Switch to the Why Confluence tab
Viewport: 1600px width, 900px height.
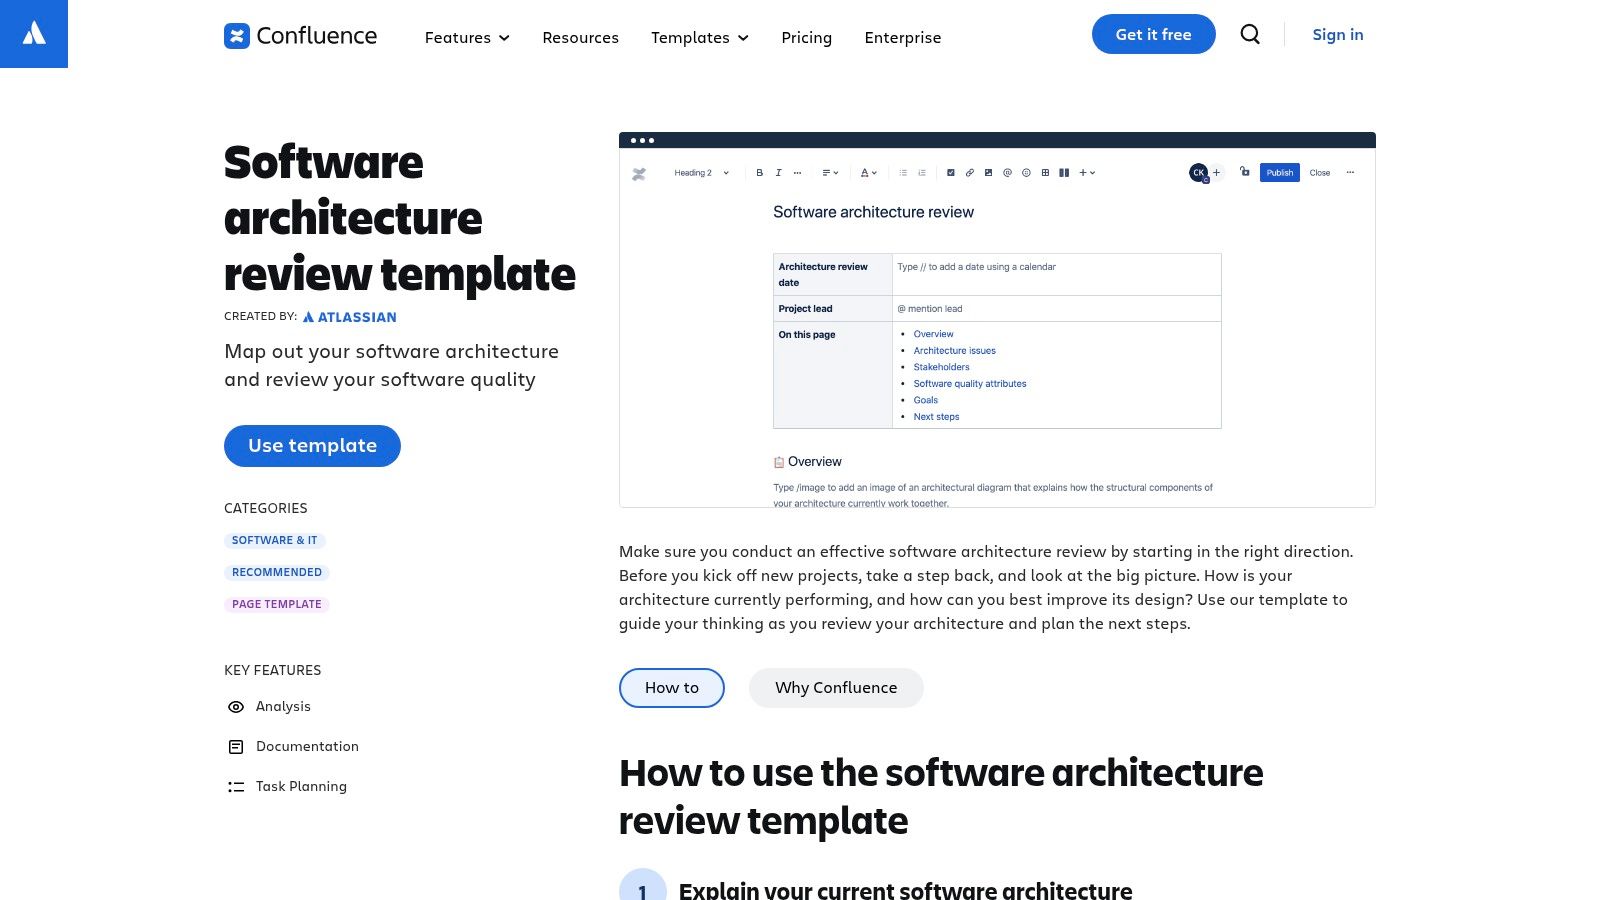836,688
